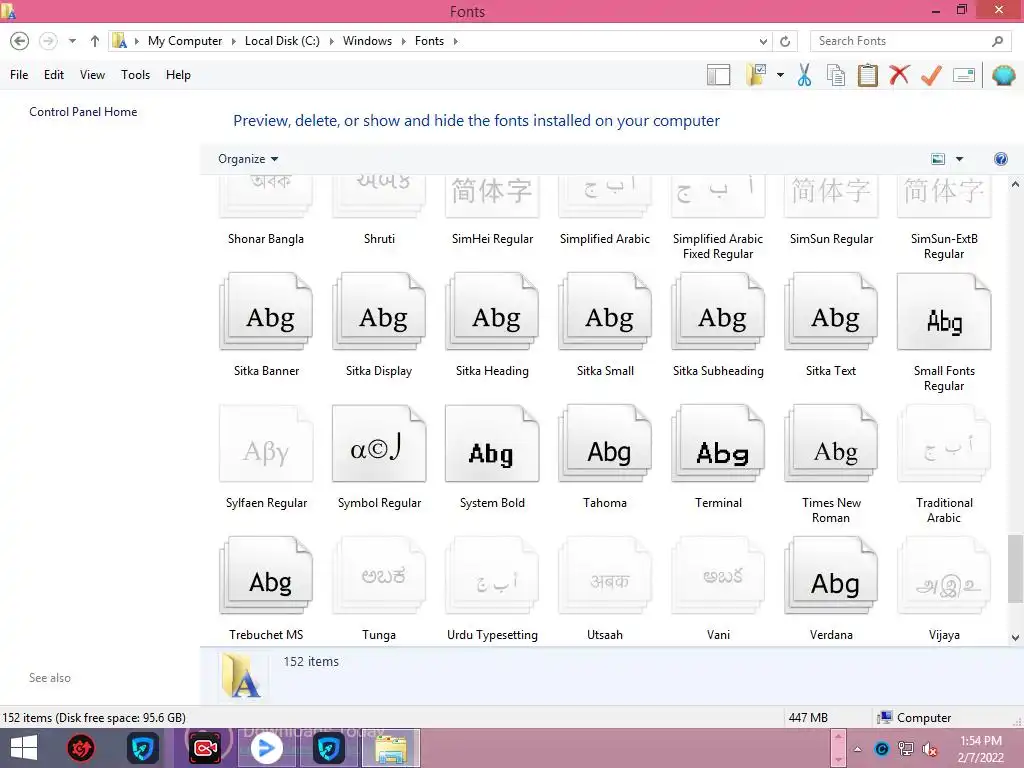Click the change view icon

(938, 159)
